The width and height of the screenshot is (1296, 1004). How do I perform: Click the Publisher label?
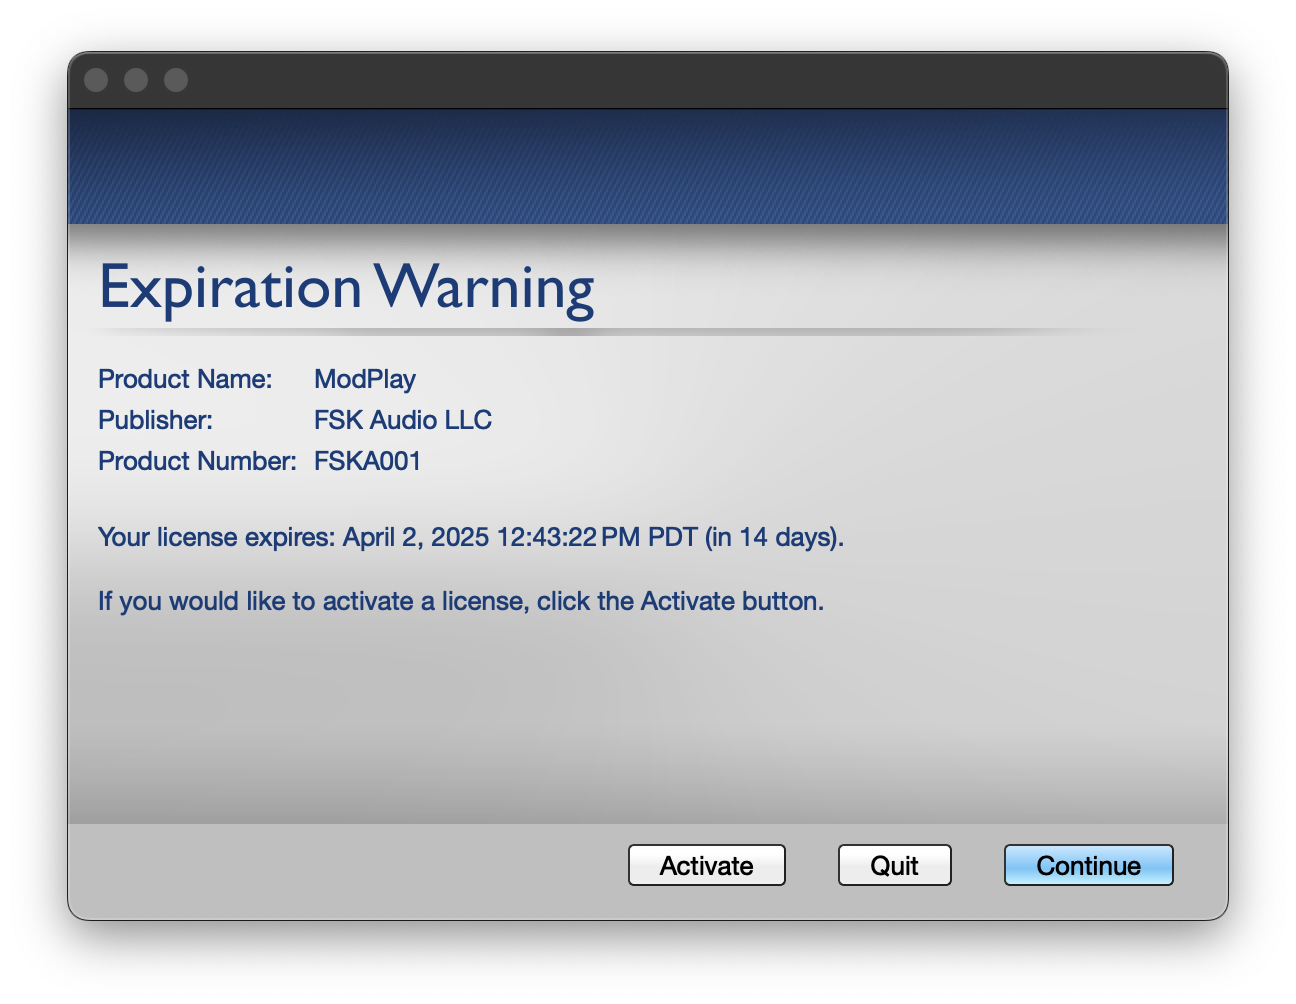(155, 420)
